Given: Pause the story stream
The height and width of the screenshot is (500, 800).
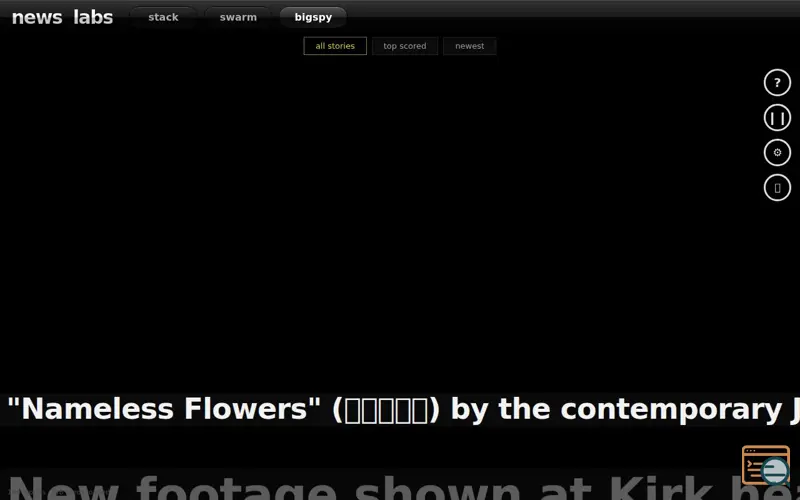Looking at the screenshot, I should pyautogui.click(x=777, y=118).
